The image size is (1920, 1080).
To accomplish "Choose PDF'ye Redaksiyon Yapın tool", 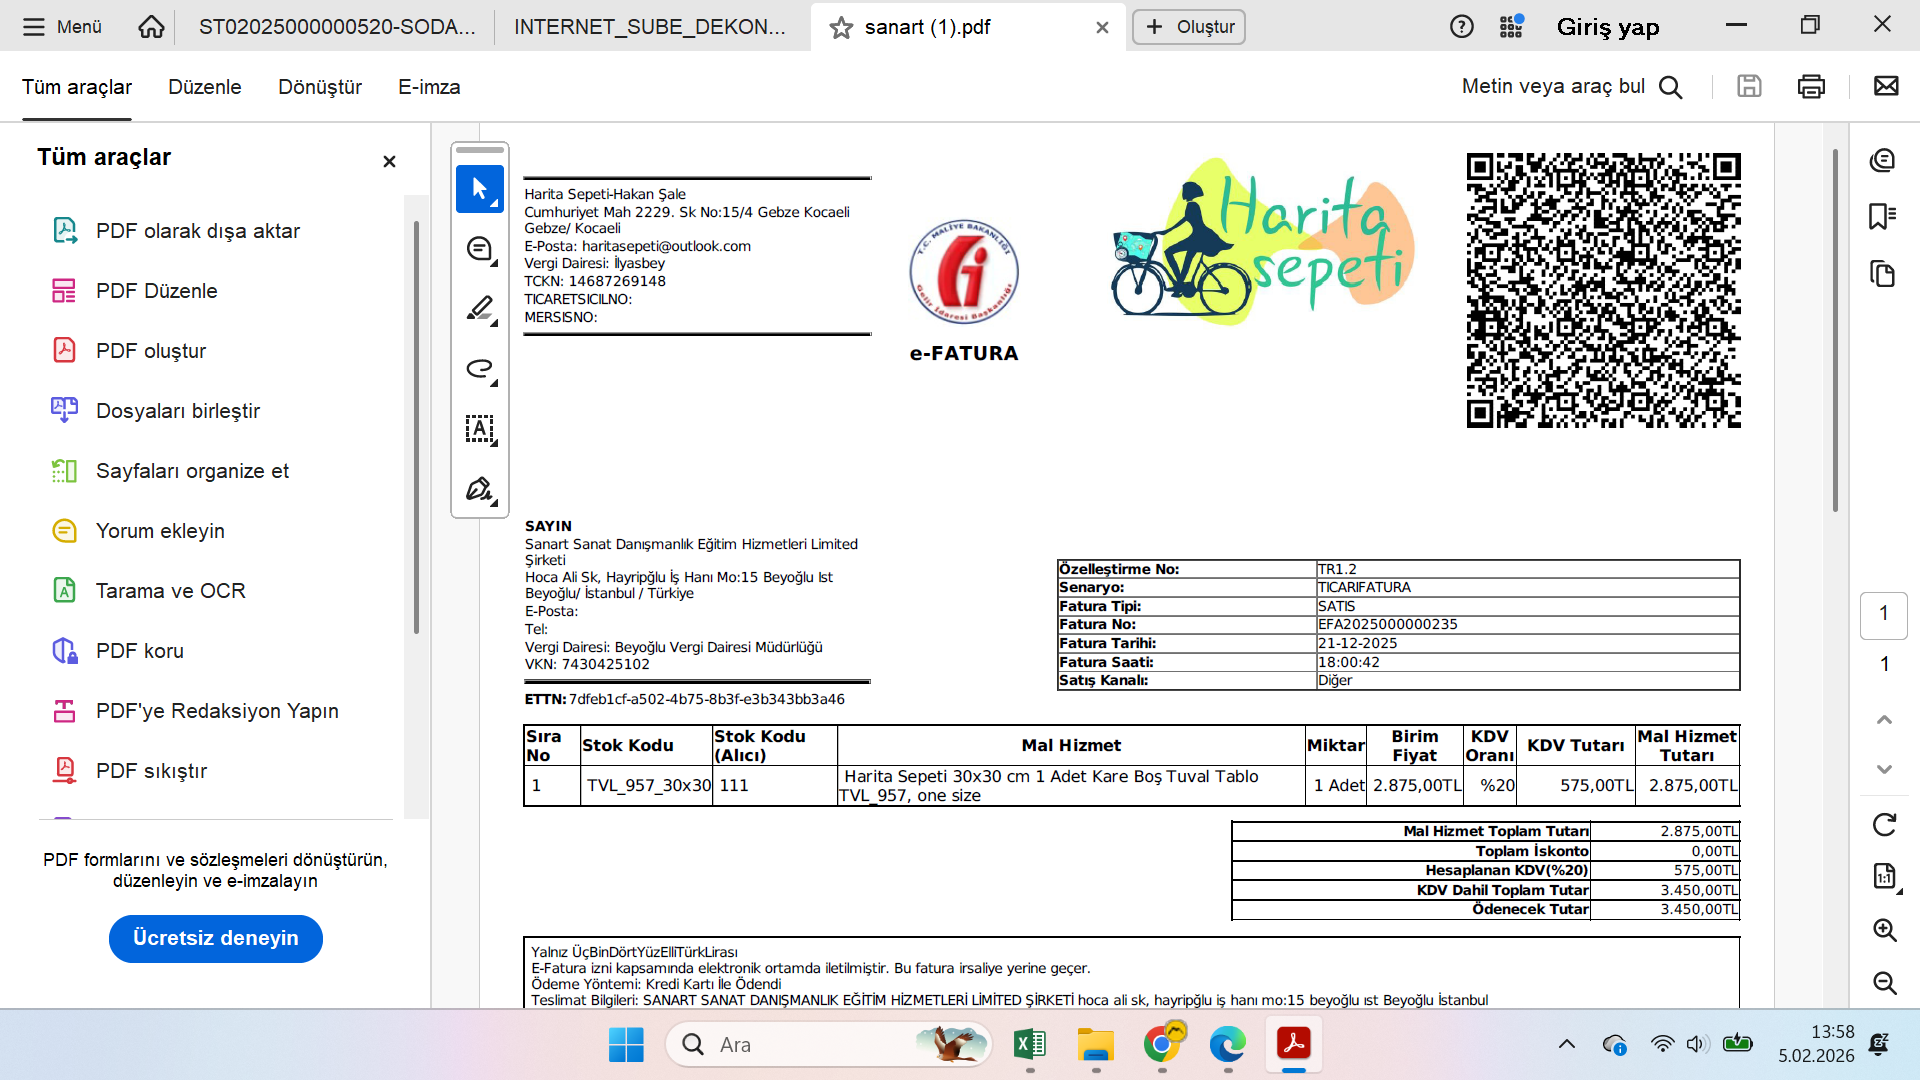I will pyautogui.click(x=215, y=711).
